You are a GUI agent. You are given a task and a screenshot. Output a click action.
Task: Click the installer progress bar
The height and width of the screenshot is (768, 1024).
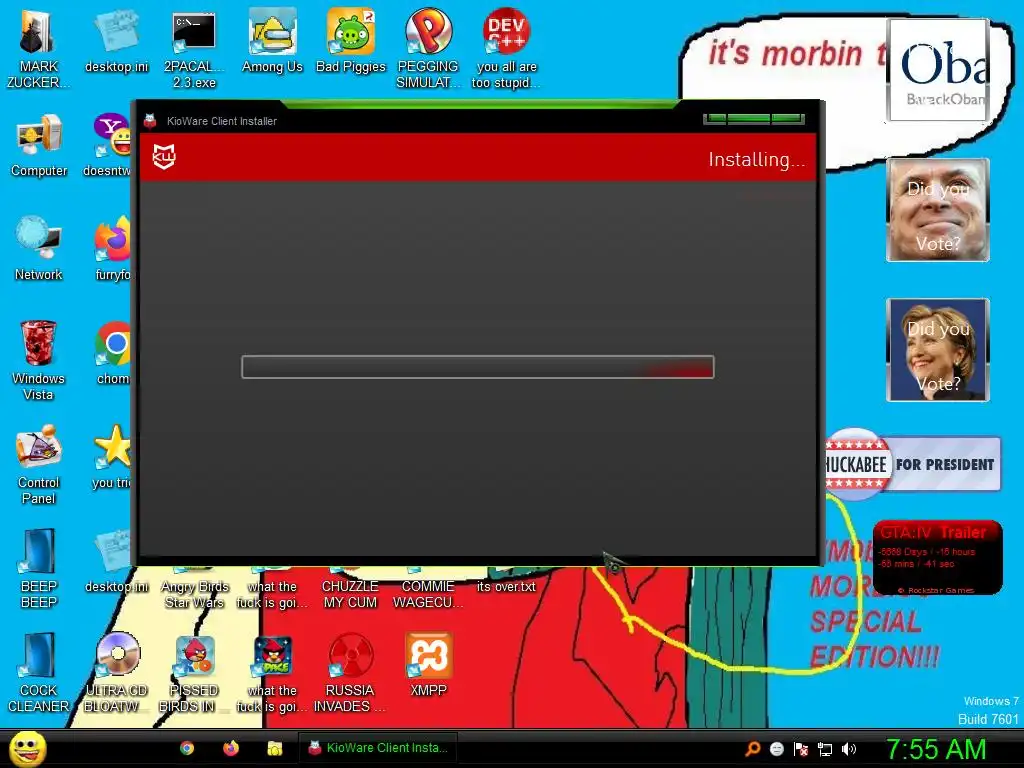pyautogui.click(x=477, y=367)
